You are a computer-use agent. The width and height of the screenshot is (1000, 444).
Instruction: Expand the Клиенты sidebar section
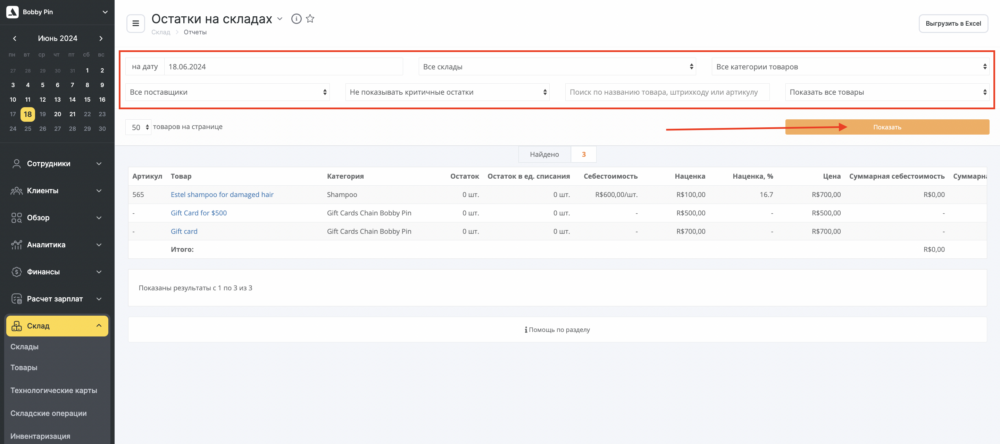(x=99, y=191)
